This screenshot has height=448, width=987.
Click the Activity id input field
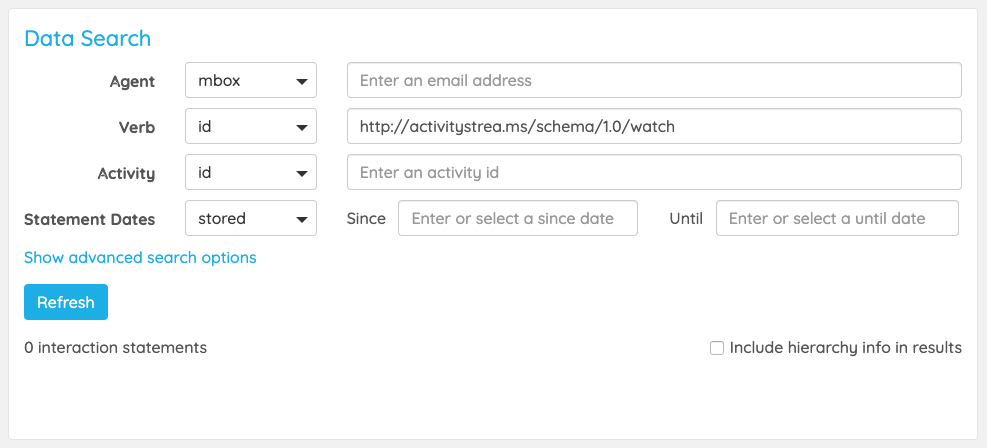(654, 172)
